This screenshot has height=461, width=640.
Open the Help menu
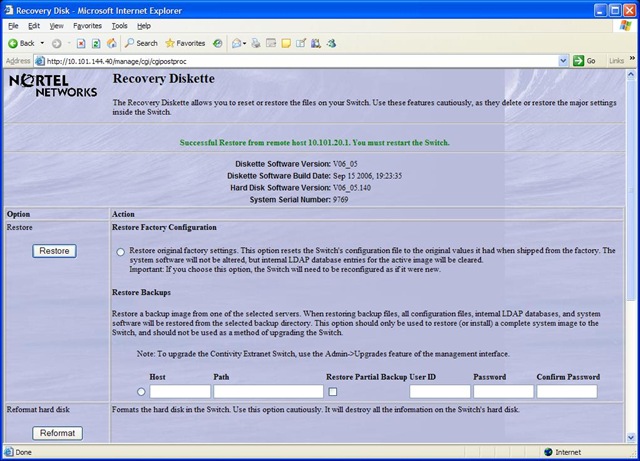[x=144, y=26]
